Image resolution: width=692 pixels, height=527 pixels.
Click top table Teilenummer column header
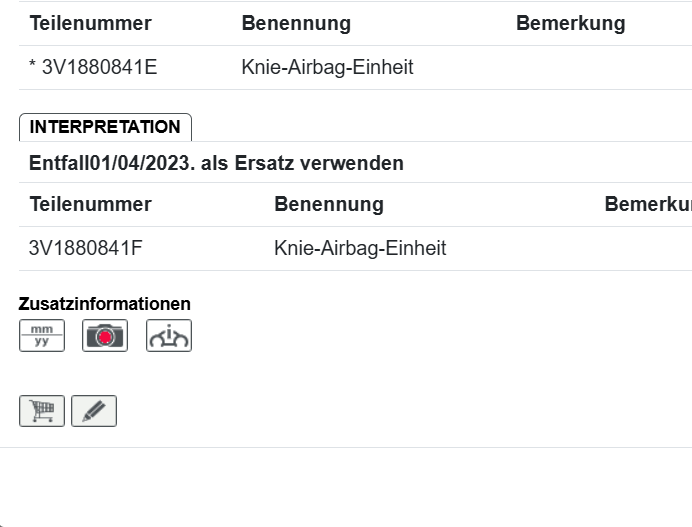[x=90, y=24]
